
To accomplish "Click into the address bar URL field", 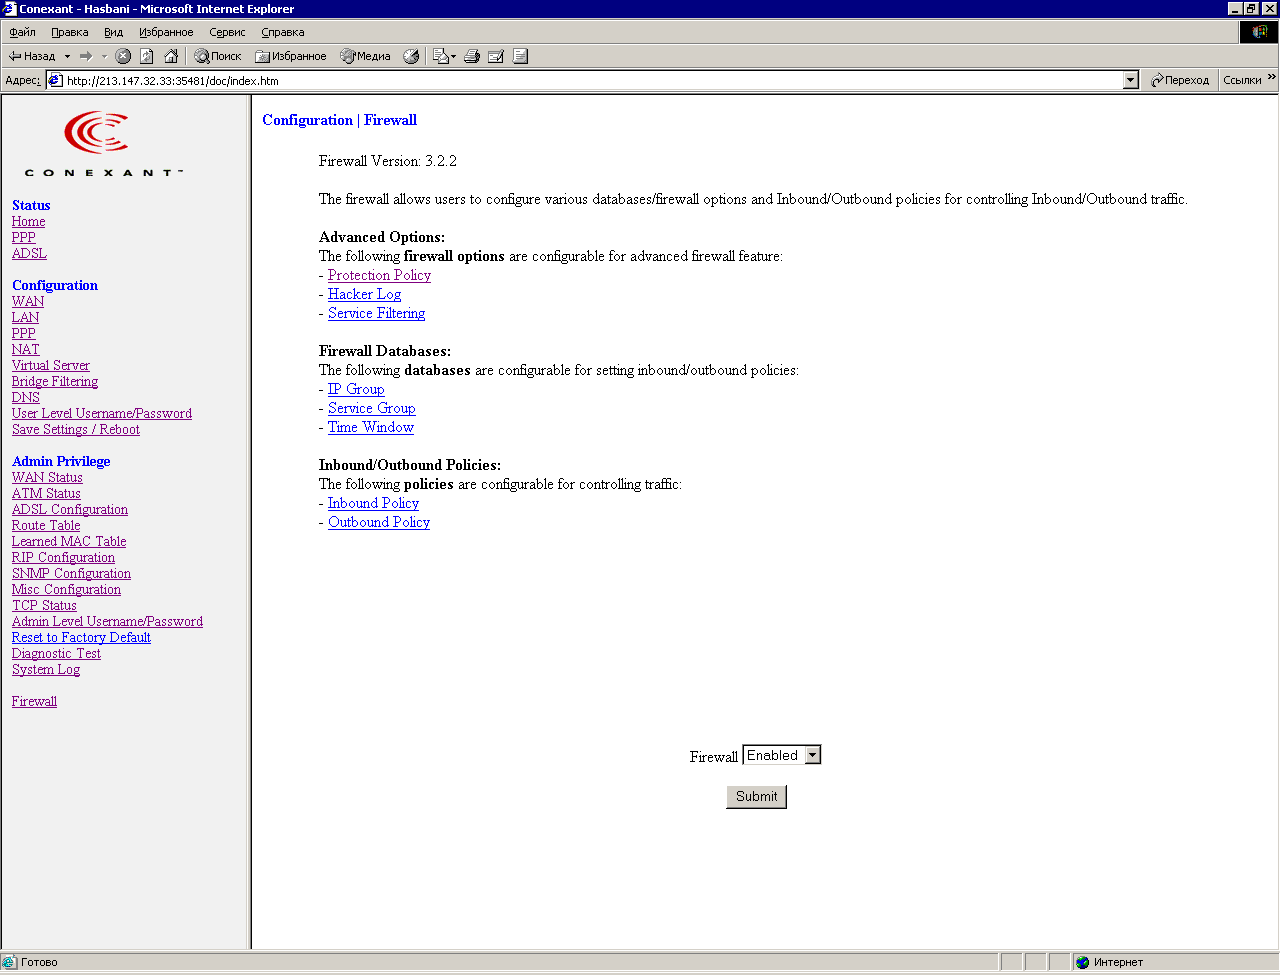I will click(594, 80).
